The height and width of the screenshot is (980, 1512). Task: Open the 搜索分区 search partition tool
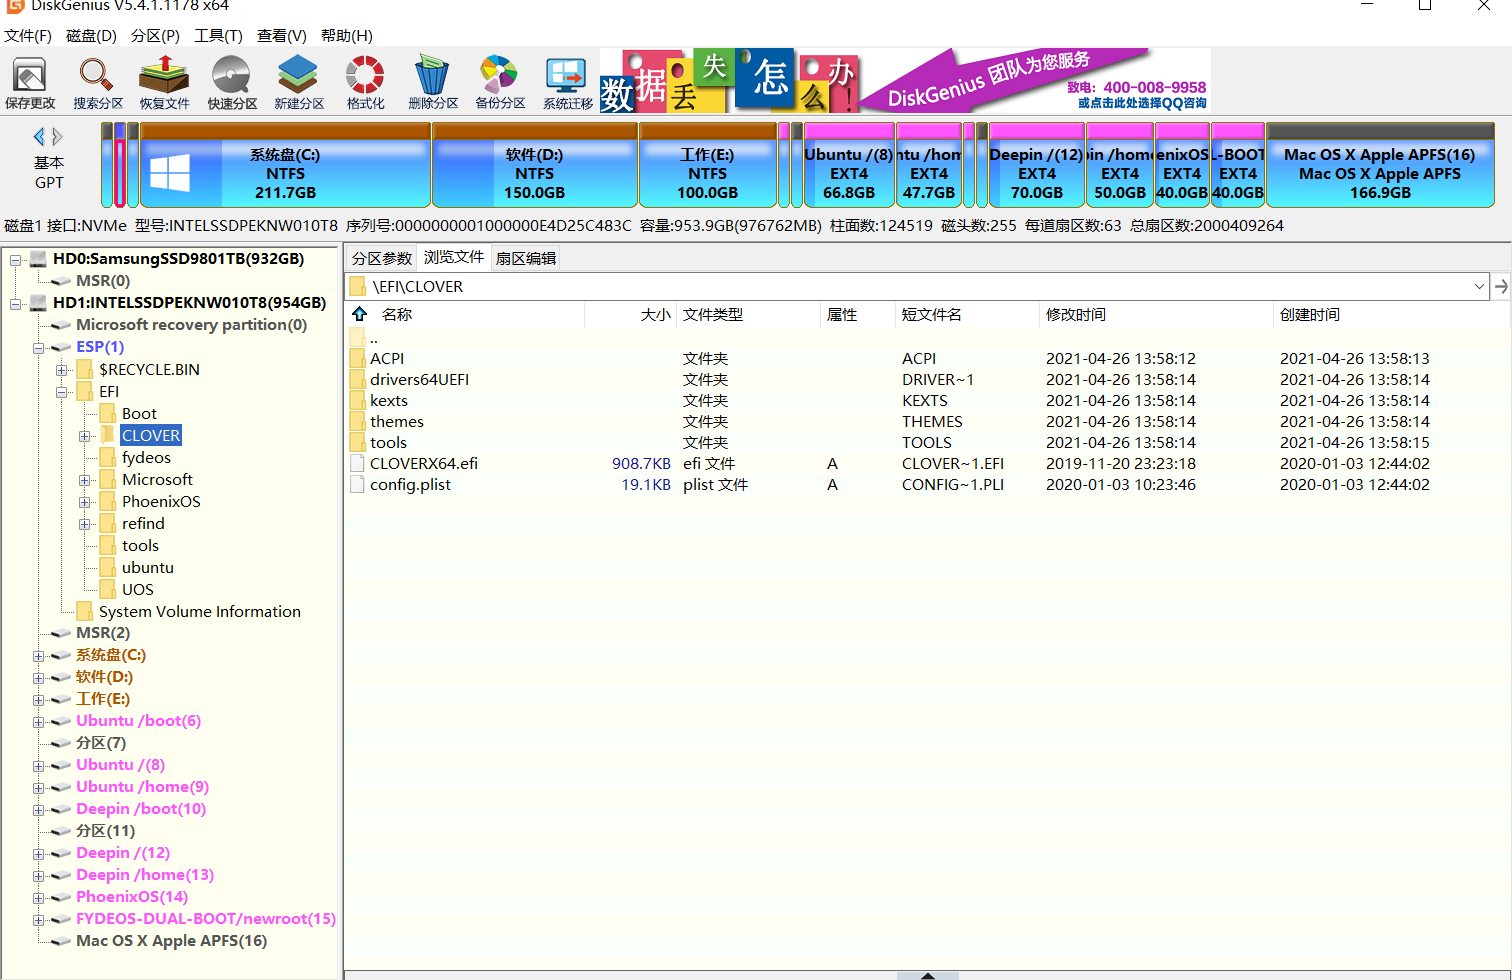tap(97, 82)
